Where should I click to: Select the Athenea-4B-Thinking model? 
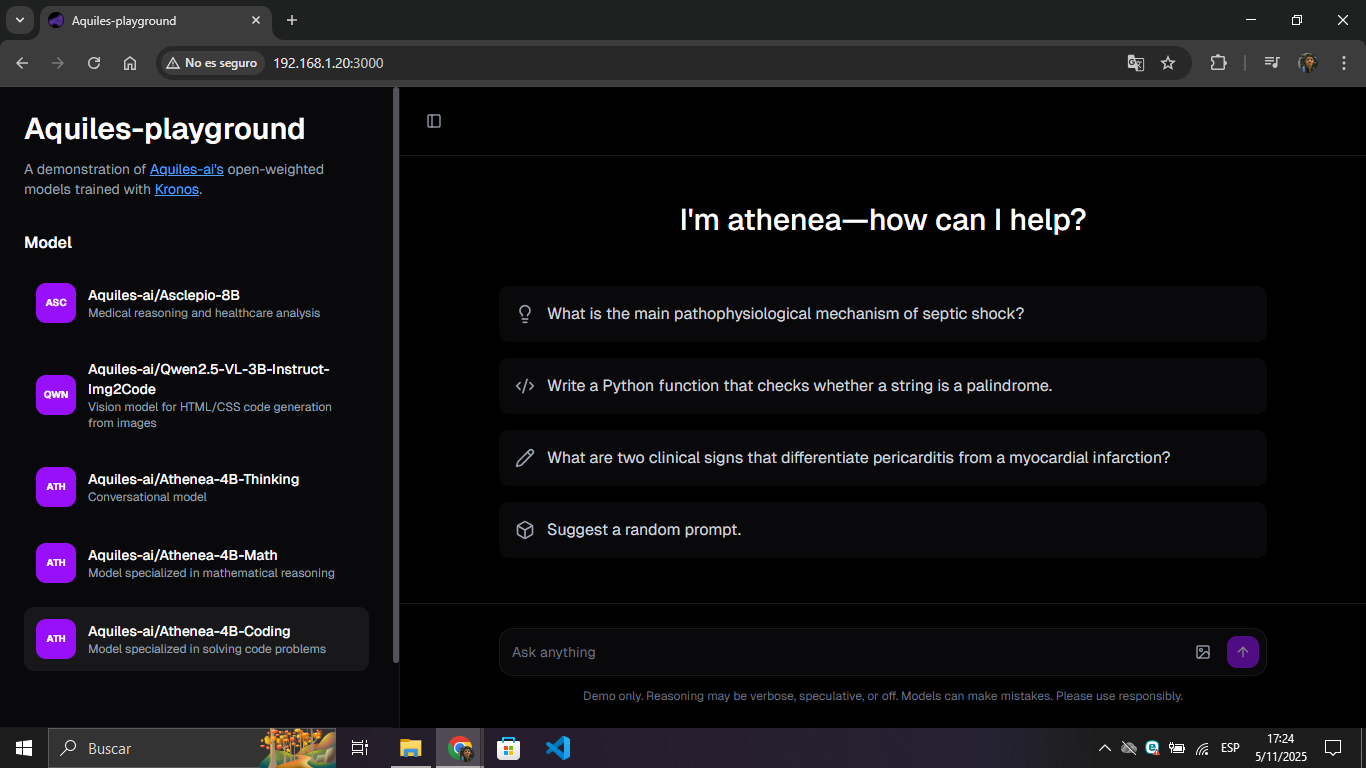tap(196, 487)
